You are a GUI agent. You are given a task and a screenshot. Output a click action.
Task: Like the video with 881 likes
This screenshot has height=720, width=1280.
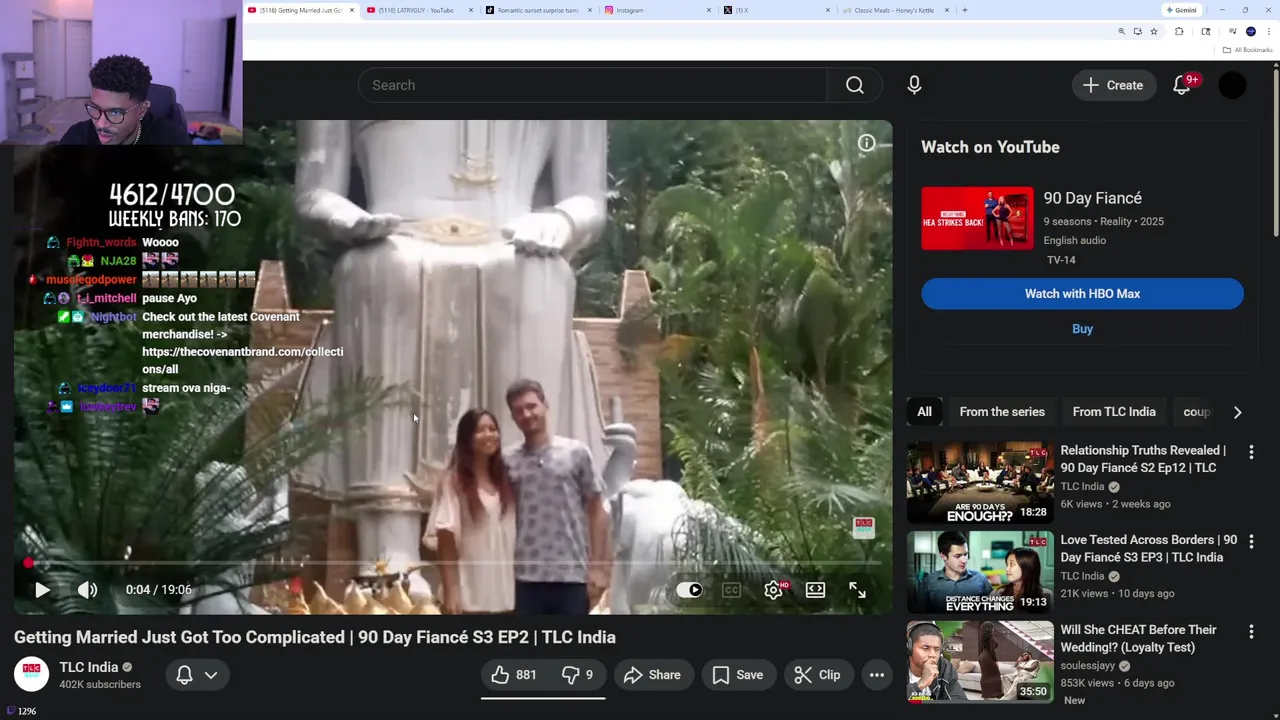point(514,675)
